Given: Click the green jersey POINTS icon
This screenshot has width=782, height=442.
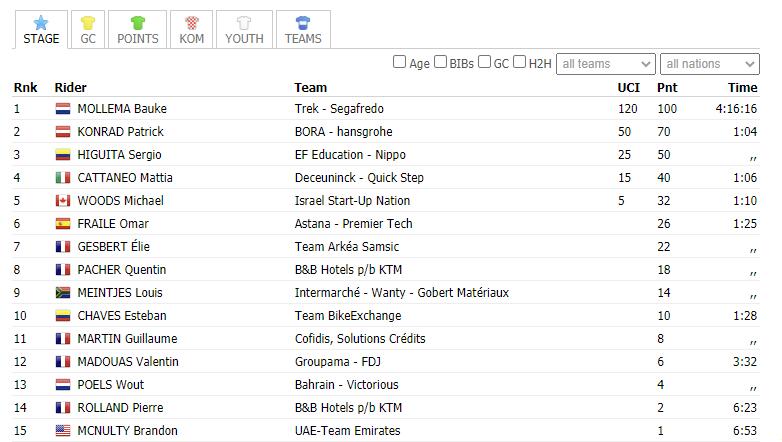Looking at the screenshot, I should tap(138, 23).
